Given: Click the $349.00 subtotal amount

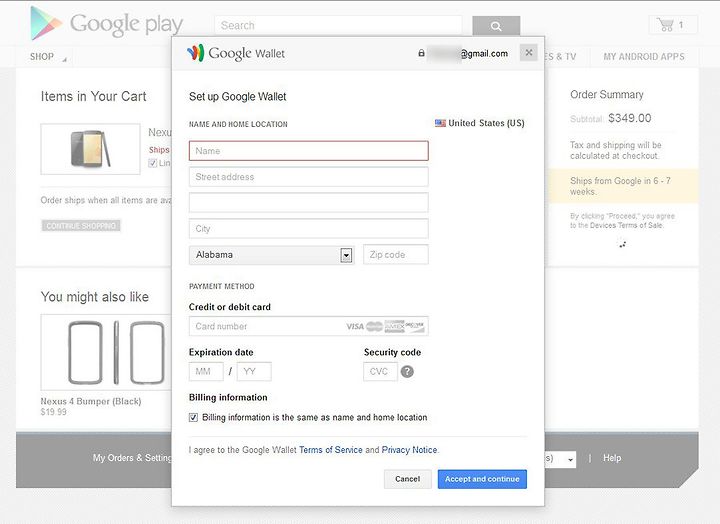Looking at the screenshot, I should pyautogui.click(x=630, y=118).
